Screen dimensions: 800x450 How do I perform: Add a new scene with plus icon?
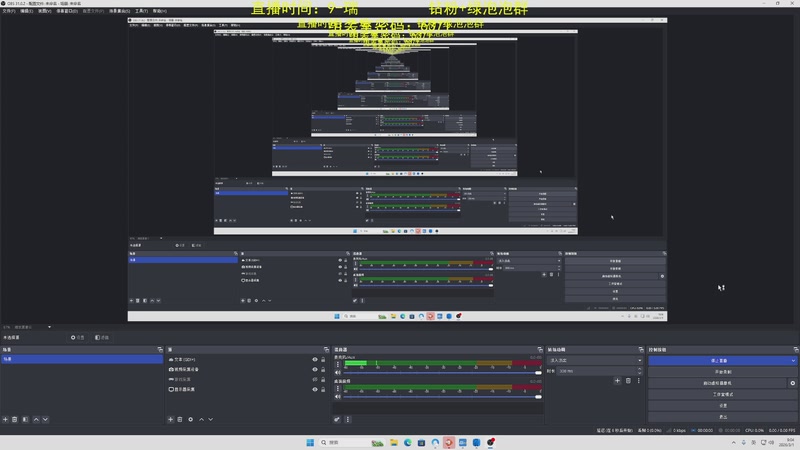coord(5,419)
